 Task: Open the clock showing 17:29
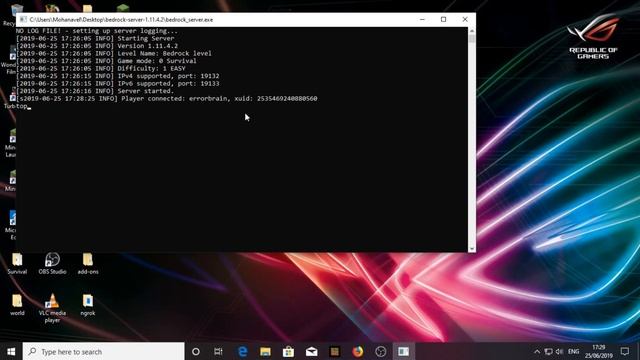coord(599,351)
